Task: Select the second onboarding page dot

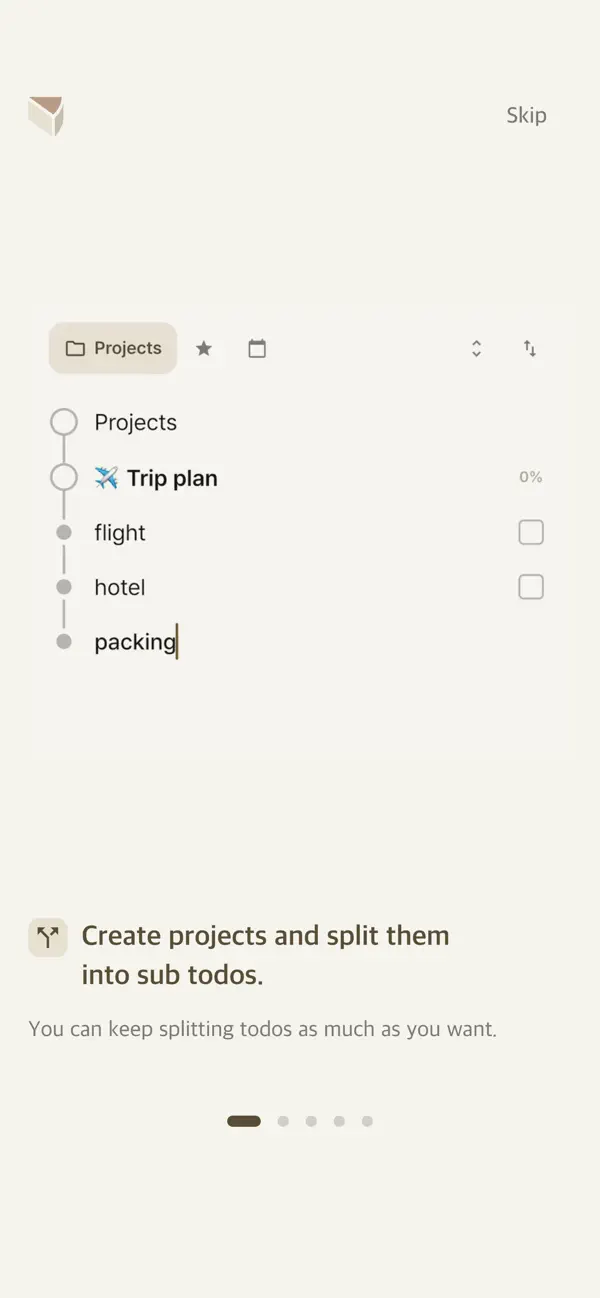Action: click(283, 1121)
